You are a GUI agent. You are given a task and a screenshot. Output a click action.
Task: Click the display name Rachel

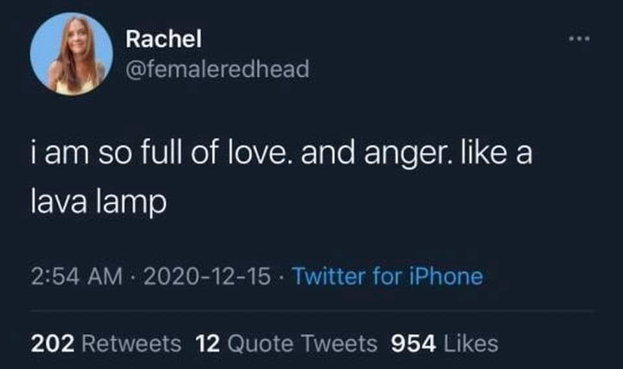click(x=164, y=39)
